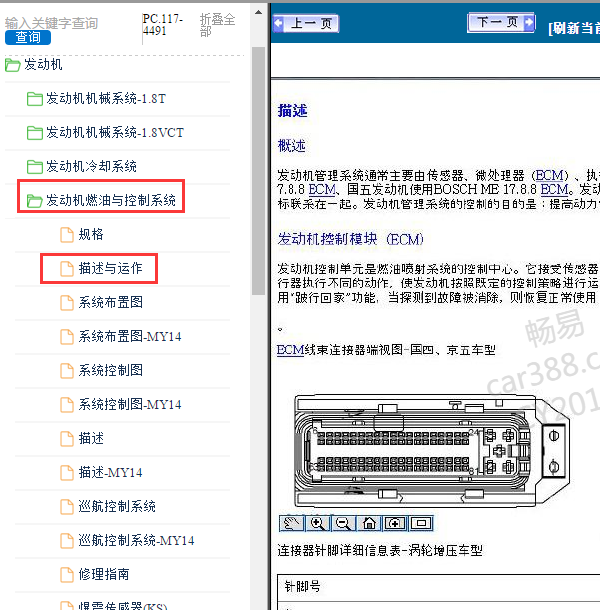Viewport: 600px width, 610px height.
Task: Open the 系统布置图-MY14 document
Action: point(121,336)
